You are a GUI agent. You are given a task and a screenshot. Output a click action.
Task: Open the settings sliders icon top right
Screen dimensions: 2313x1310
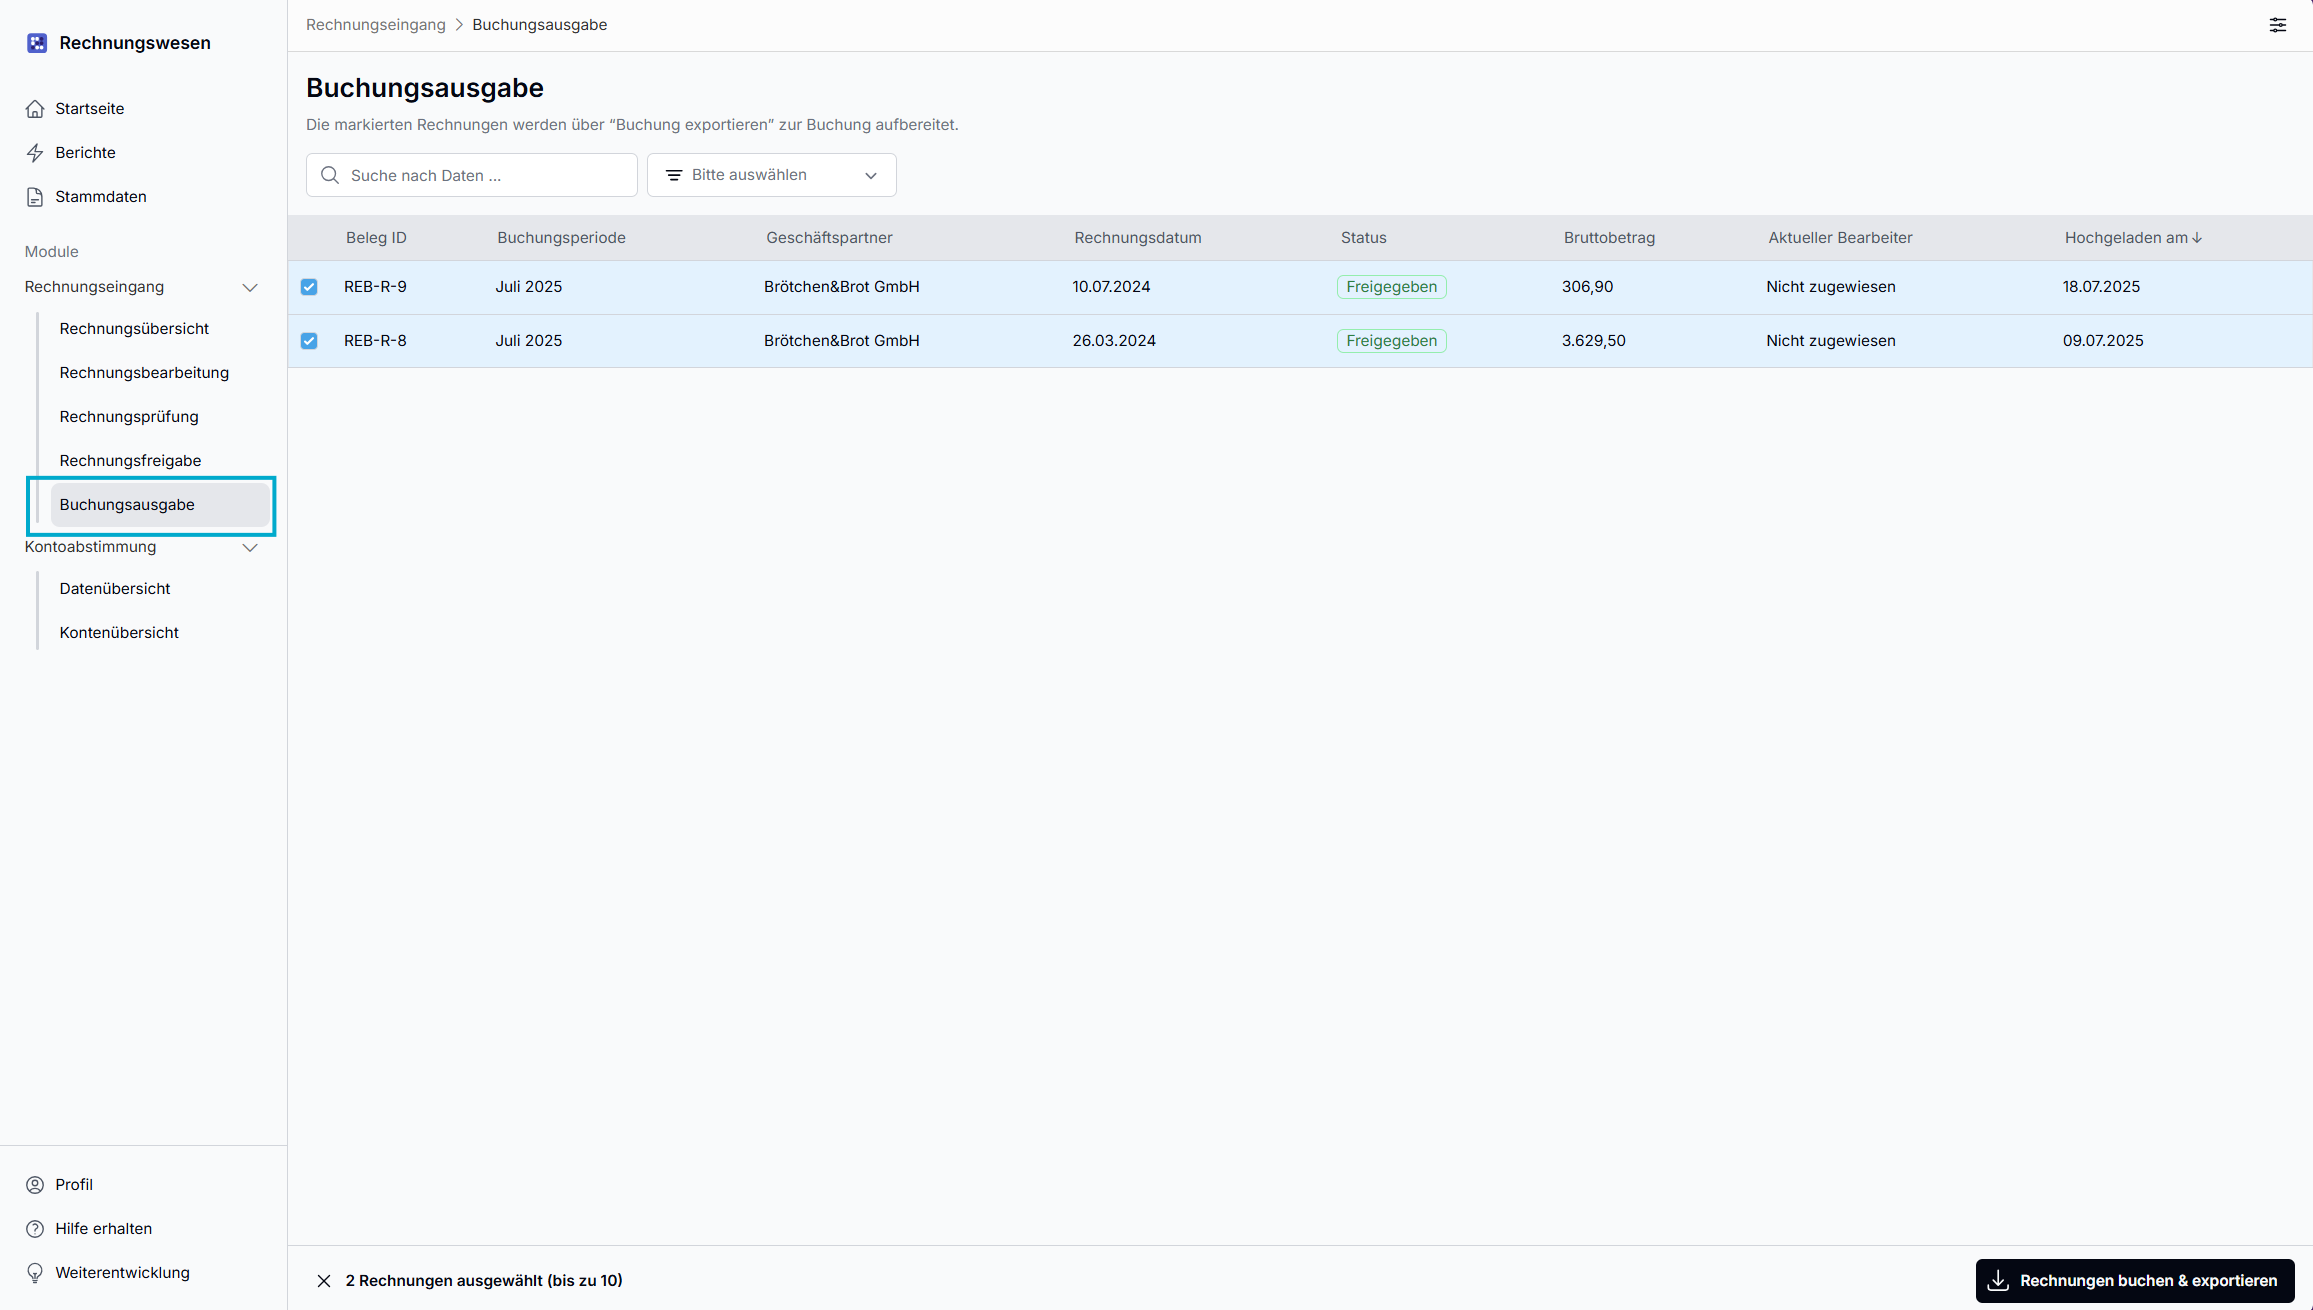pyautogui.click(x=2278, y=25)
